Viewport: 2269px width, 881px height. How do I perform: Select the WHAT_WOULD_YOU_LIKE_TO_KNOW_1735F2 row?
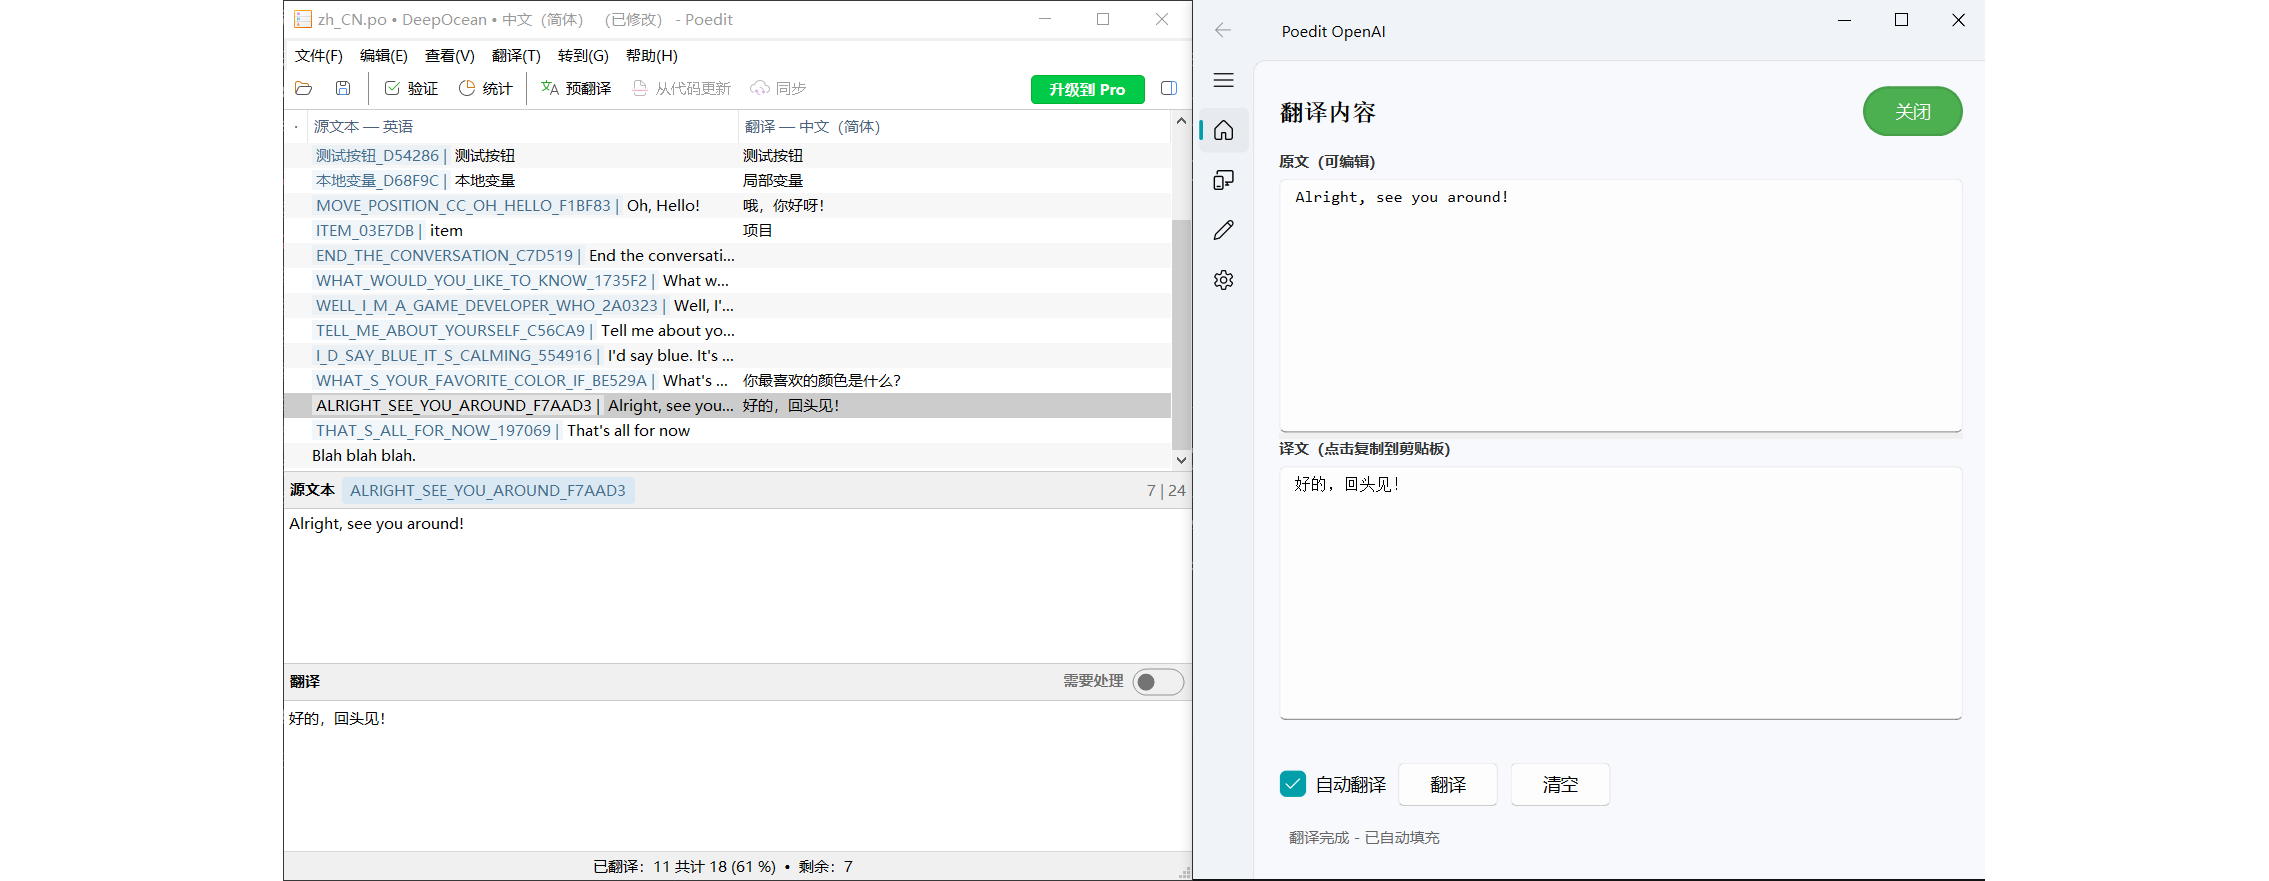728,280
